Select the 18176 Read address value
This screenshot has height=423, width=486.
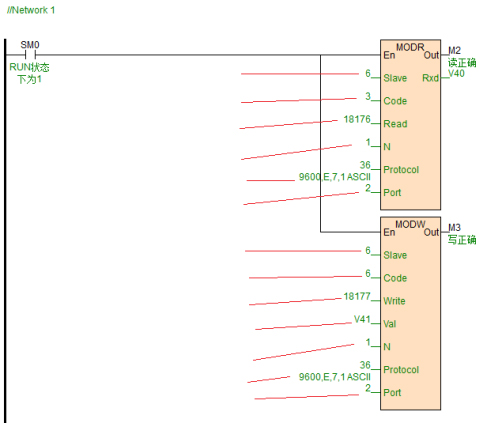pos(357,119)
